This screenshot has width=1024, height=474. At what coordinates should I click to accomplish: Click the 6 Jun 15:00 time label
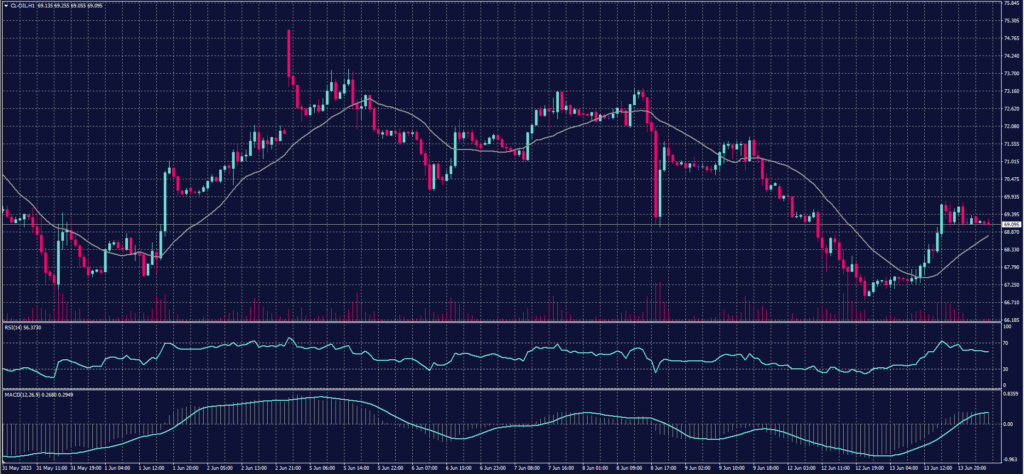[x=461, y=466]
